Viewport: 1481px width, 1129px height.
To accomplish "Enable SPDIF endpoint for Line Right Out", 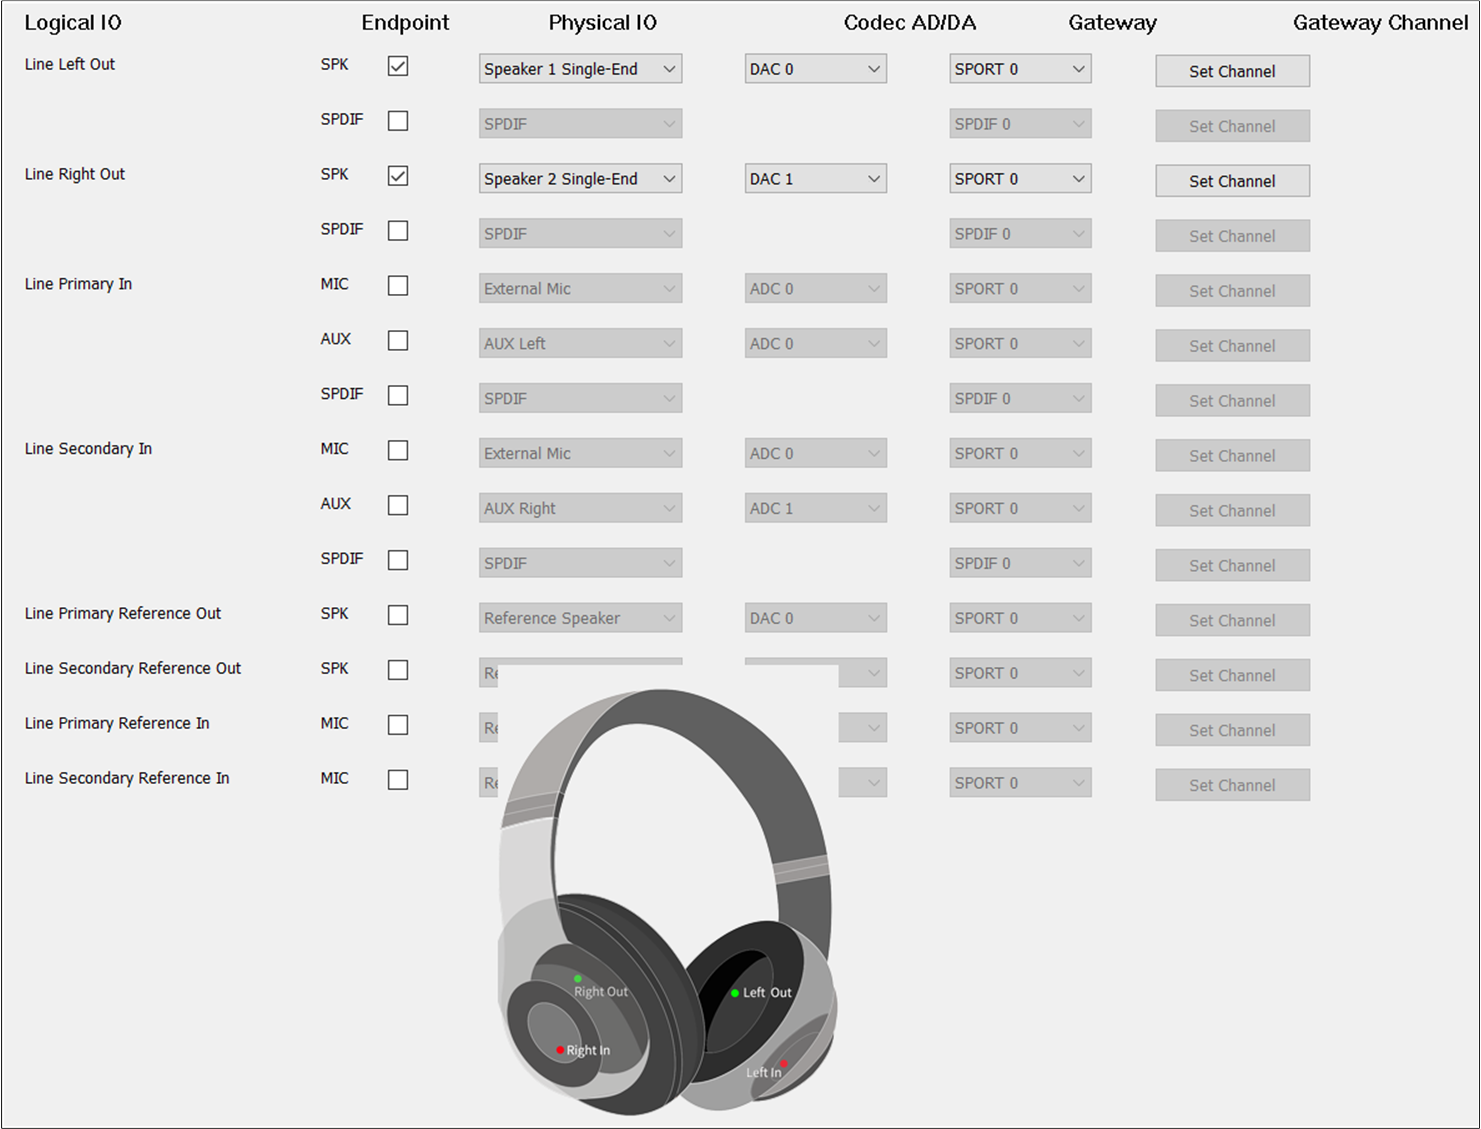I will [x=398, y=231].
